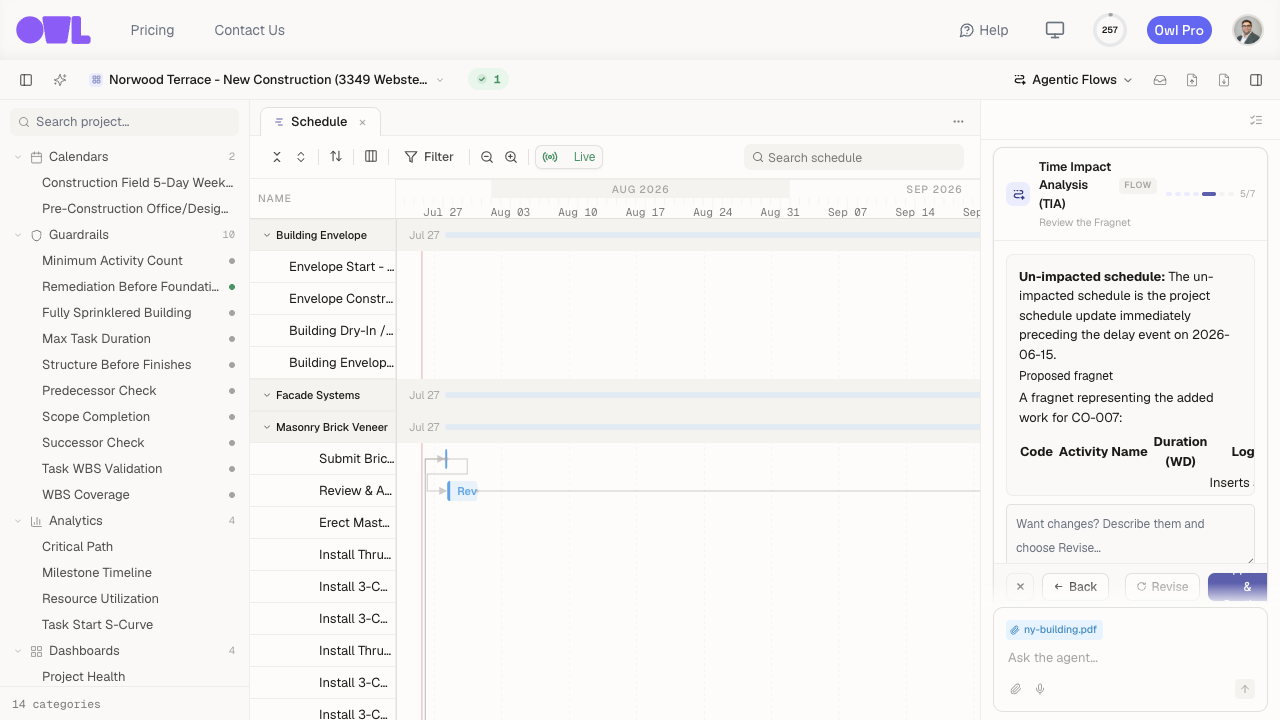Click the flow step progress indicator 5/7

[x=1210, y=194]
